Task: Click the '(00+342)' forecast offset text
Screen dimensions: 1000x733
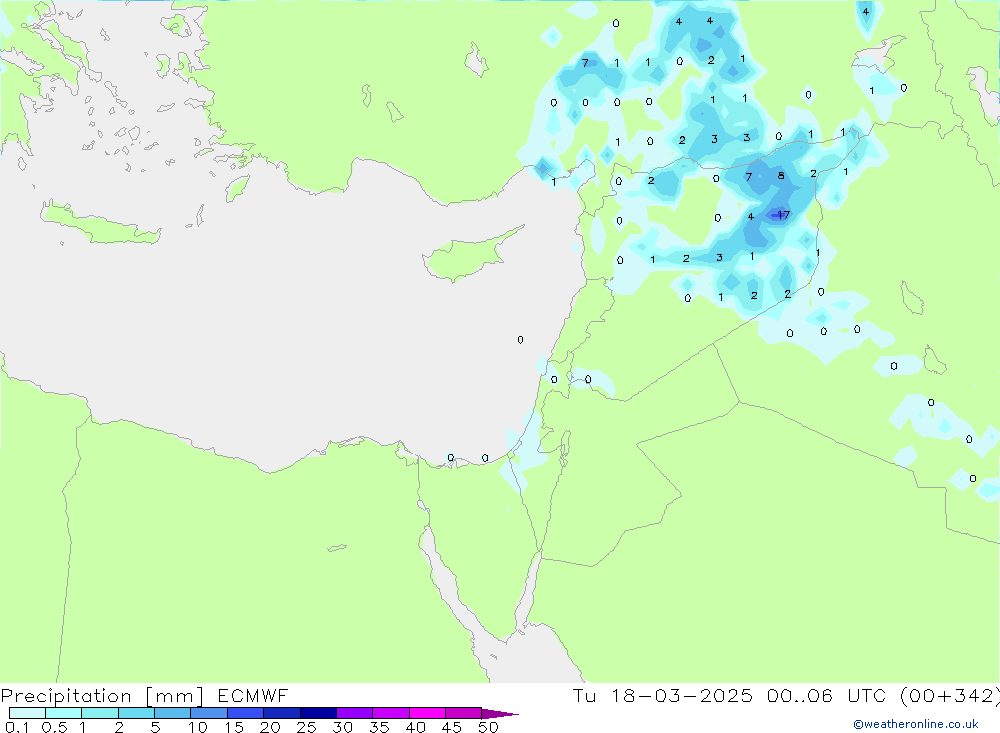Action: [950, 696]
